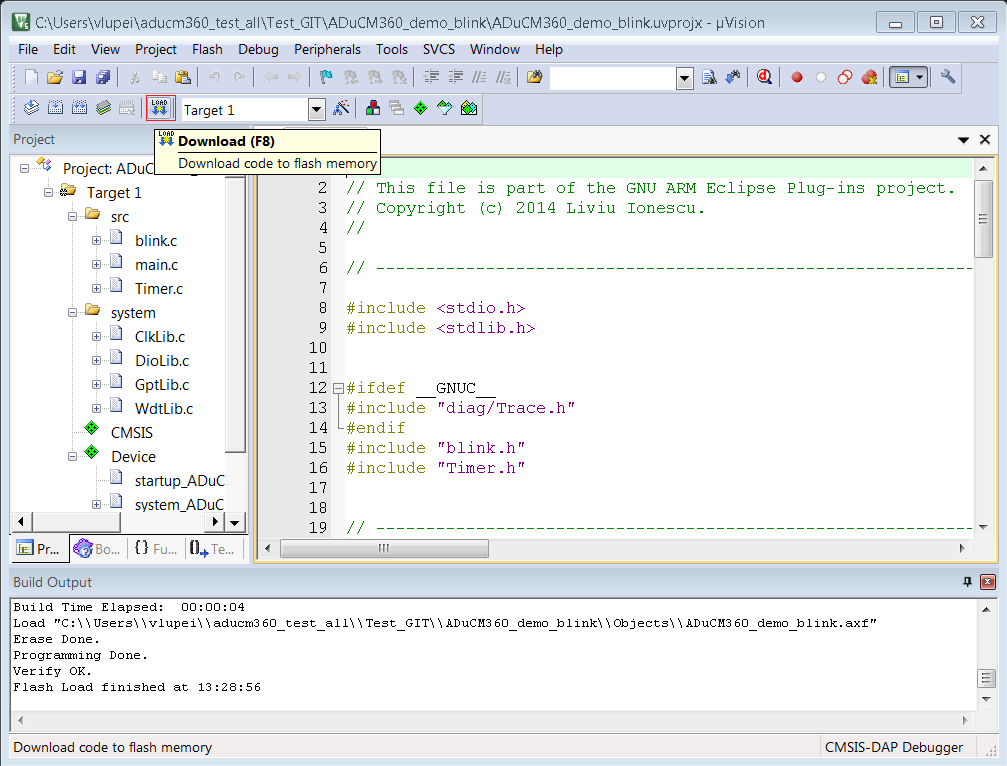The width and height of the screenshot is (1007, 766).
Task: Insert breakpoint red dot icon
Action: (796, 77)
